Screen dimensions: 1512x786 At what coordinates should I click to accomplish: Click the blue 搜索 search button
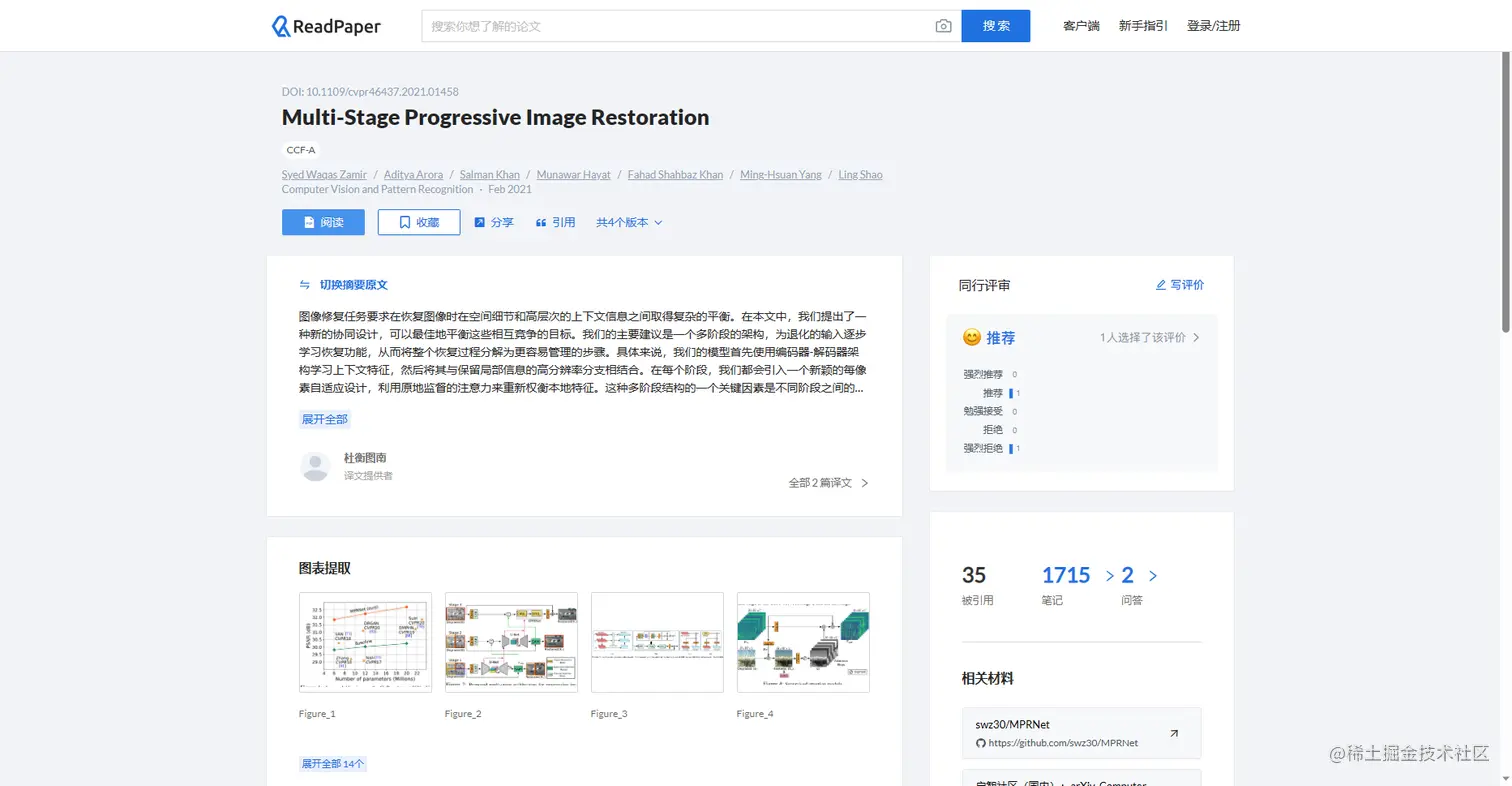(x=996, y=26)
